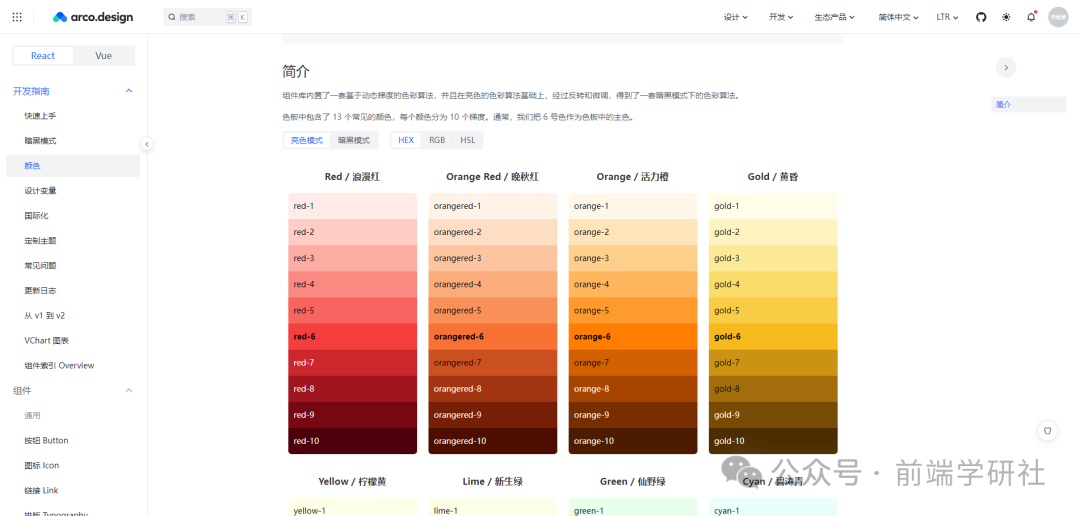The image size is (1080, 516).
Task: Copy the red-1 swatch
Action: click(353, 206)
